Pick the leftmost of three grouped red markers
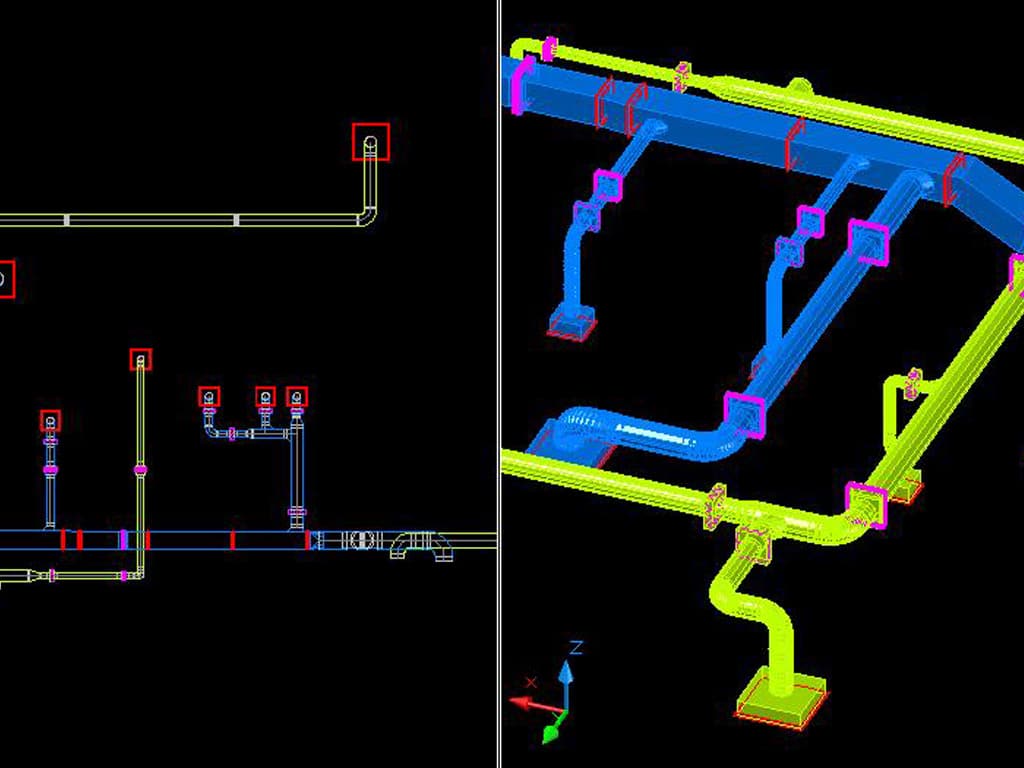1024x768 pixels. click(208, 397)
